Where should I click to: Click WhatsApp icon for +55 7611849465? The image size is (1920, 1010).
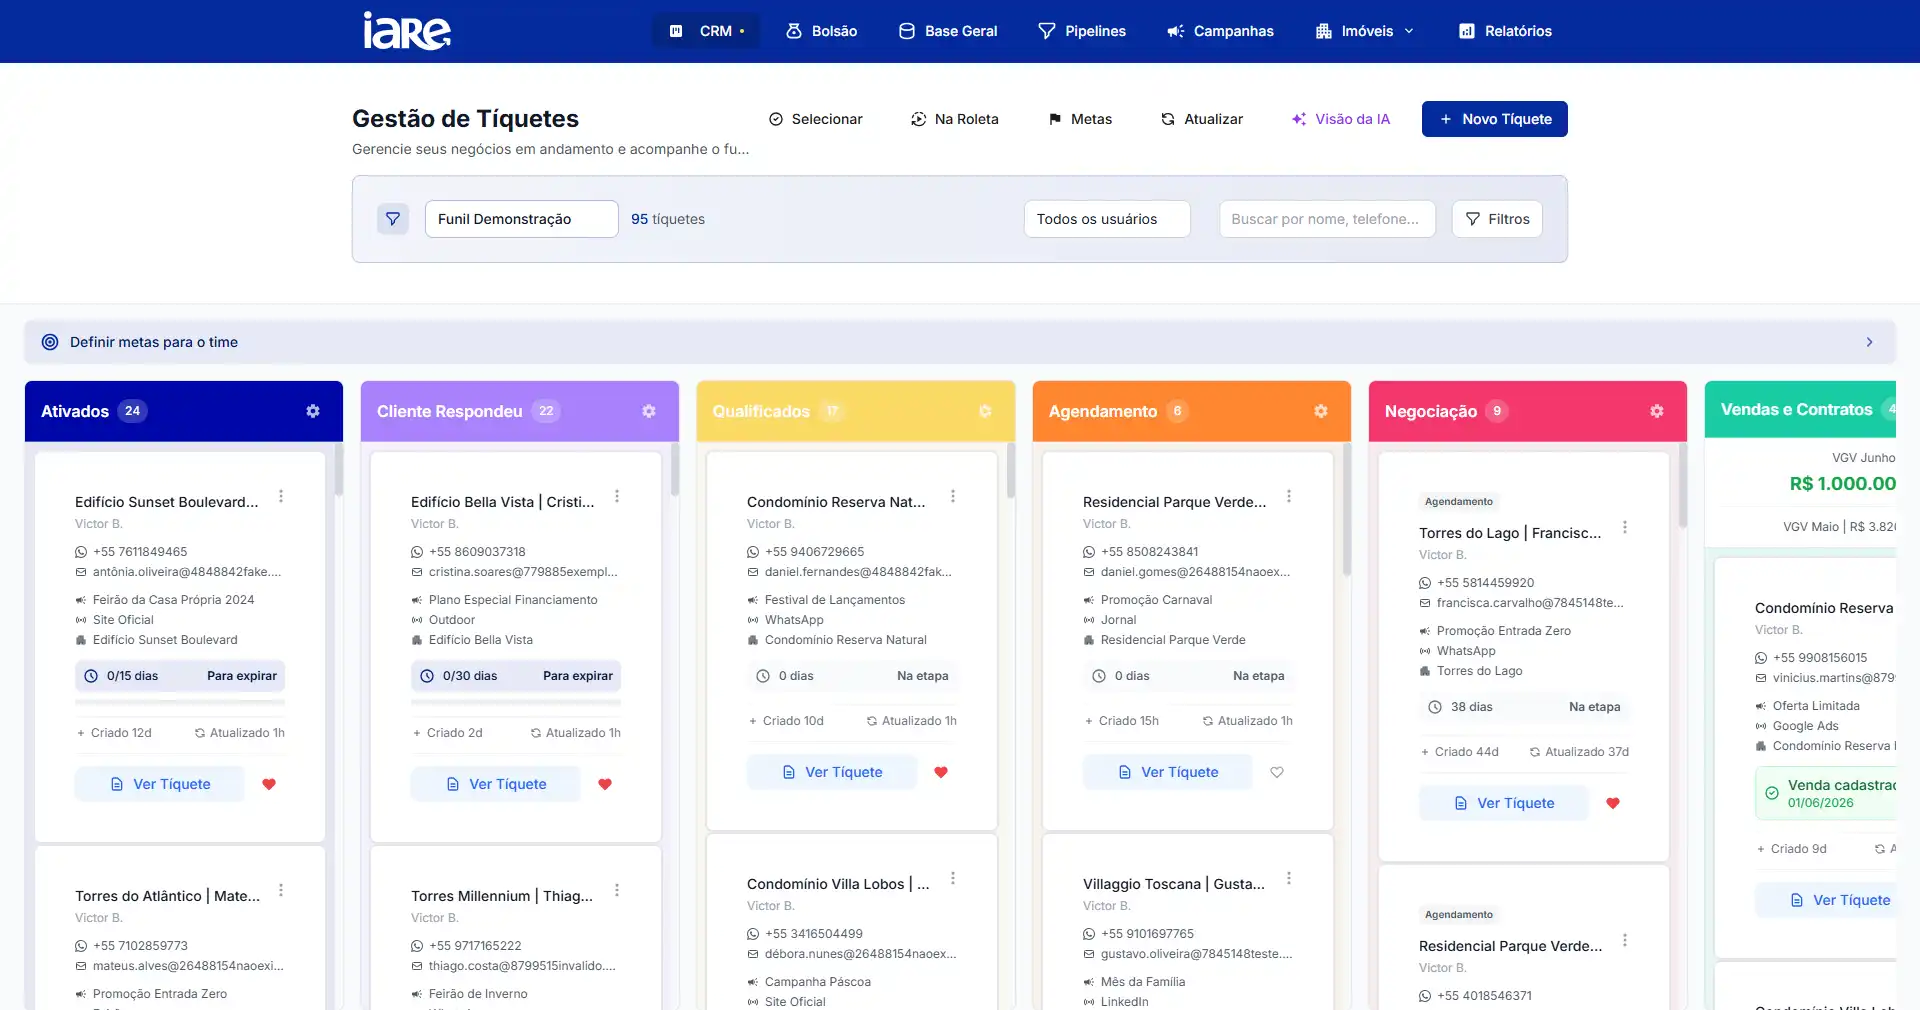(x=81, y=552)
